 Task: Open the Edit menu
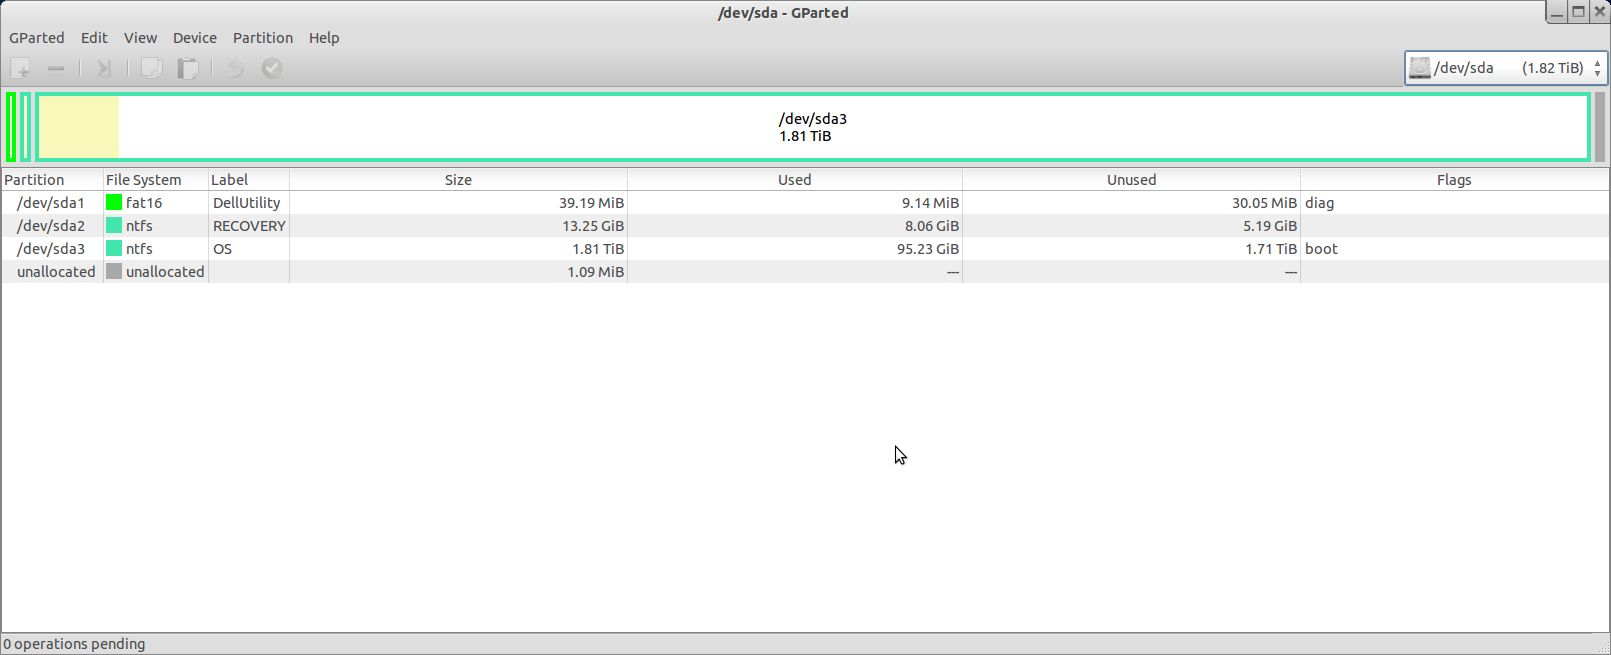click(x=94, y=38)
